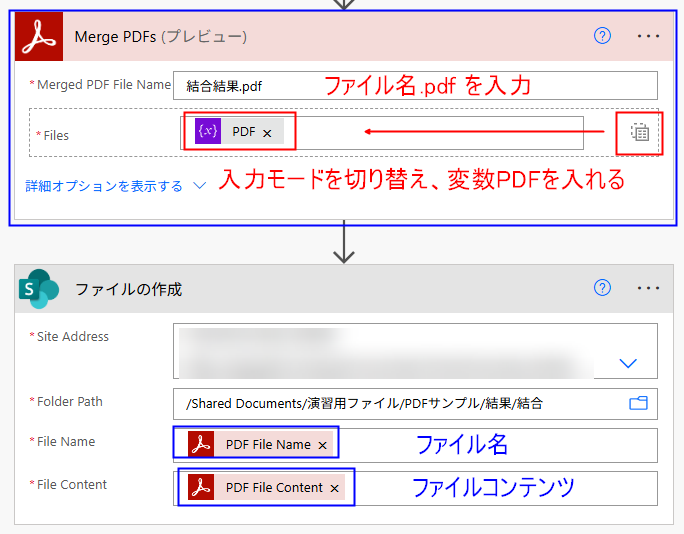The image size is (684, 534).
Task: Click the Adobe icon on PDF File Content token
Action: tap(201, 487)
